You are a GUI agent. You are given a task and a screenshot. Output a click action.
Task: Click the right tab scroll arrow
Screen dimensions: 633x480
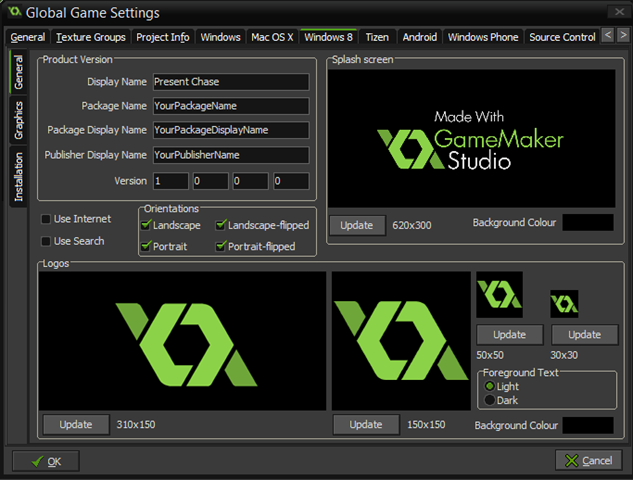click(x=623, y=35)
